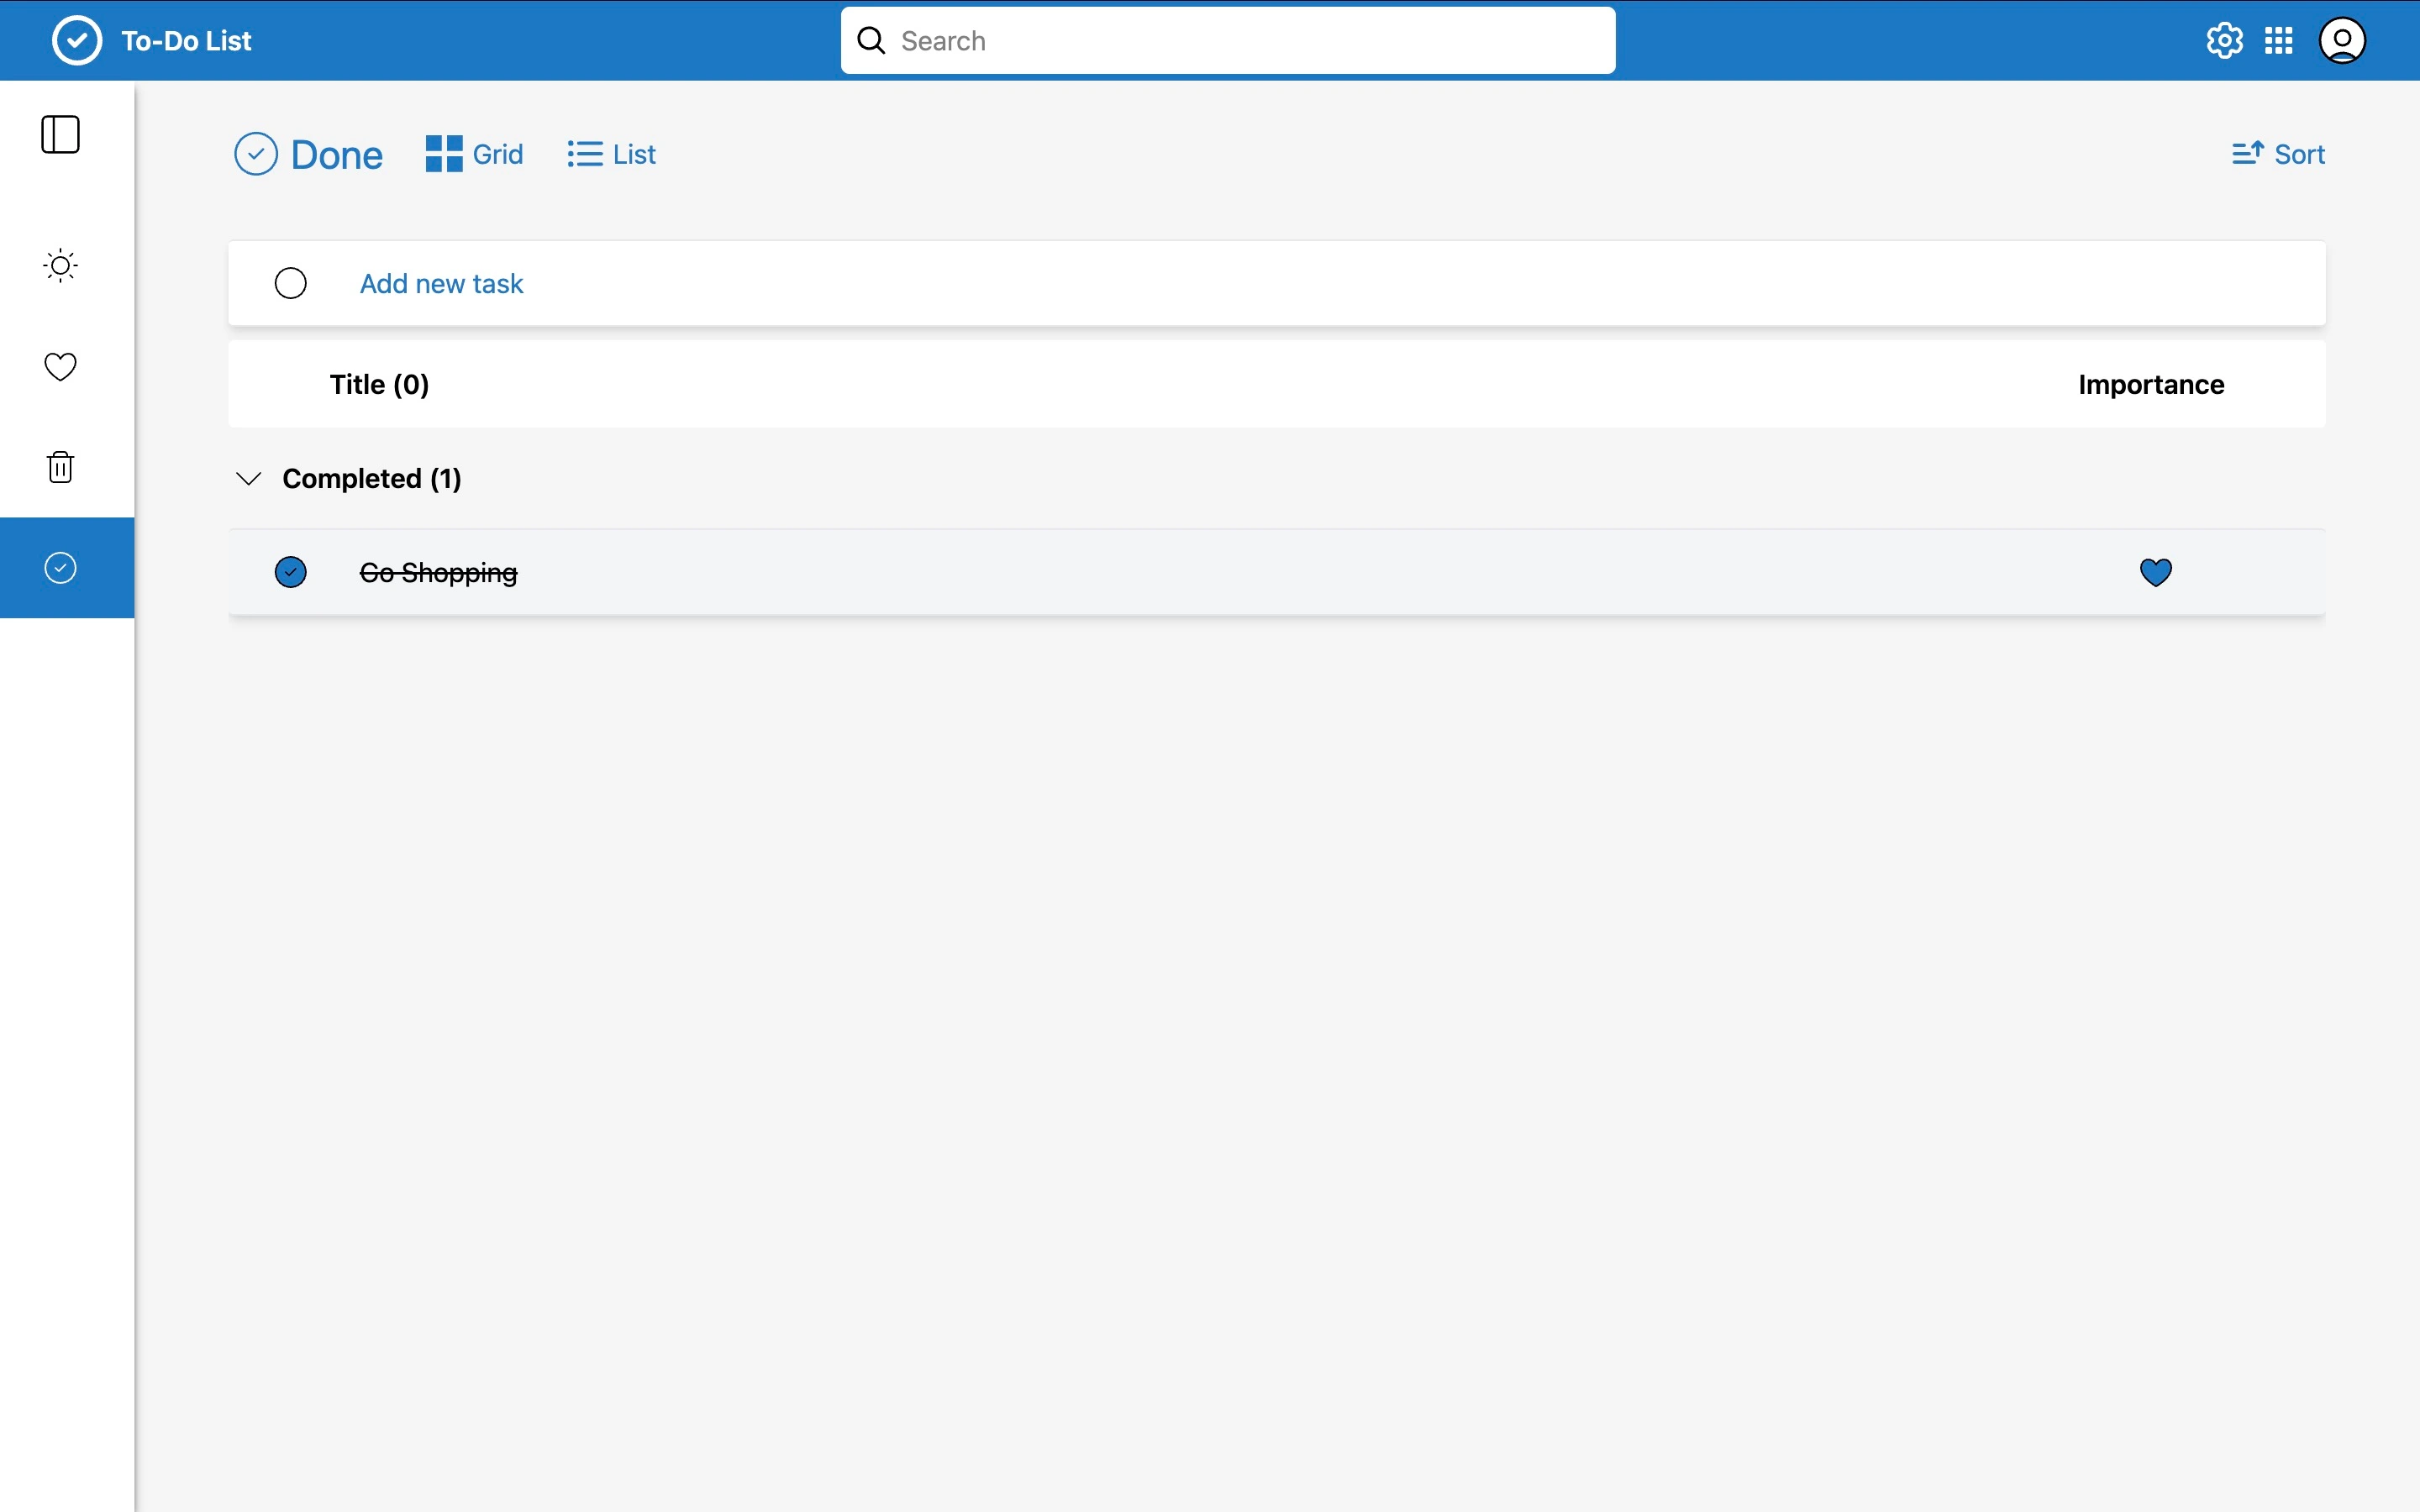Open the user account profile icon
2420x1512 pixels.
pos(2342,41)
